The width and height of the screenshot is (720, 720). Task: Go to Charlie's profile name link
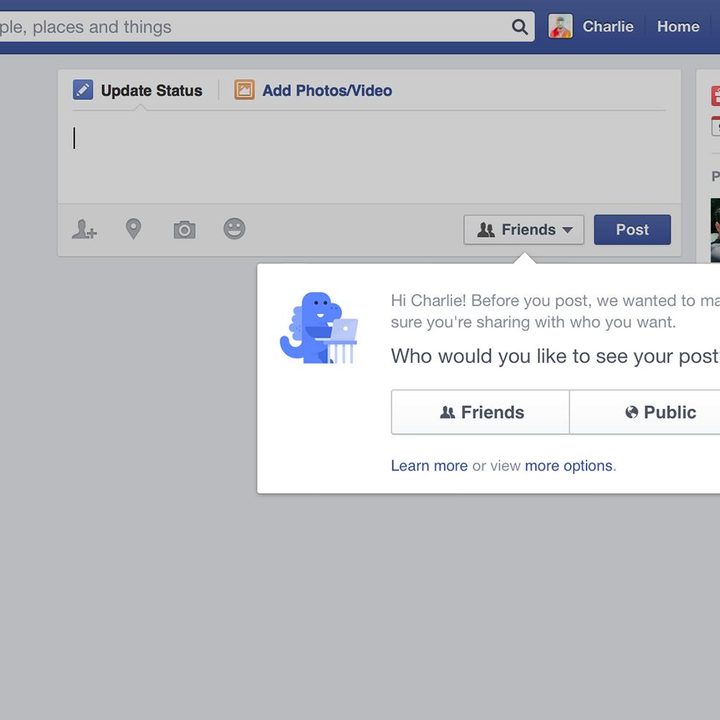pyautogui.click(x=608, y=27)
